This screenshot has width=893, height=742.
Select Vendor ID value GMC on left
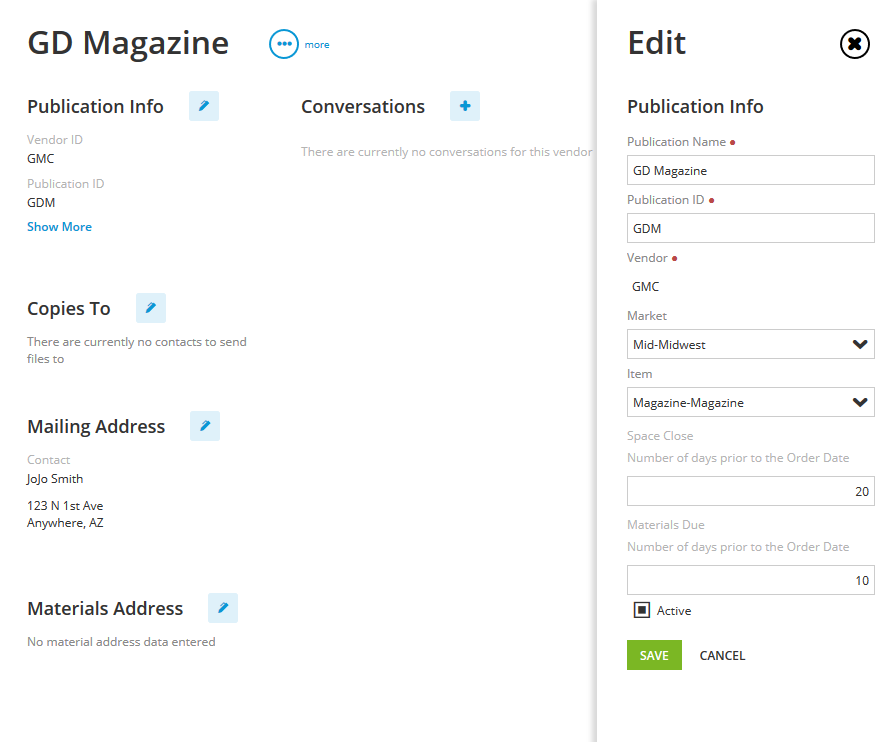pyautogui.click(x=40, y=159)
